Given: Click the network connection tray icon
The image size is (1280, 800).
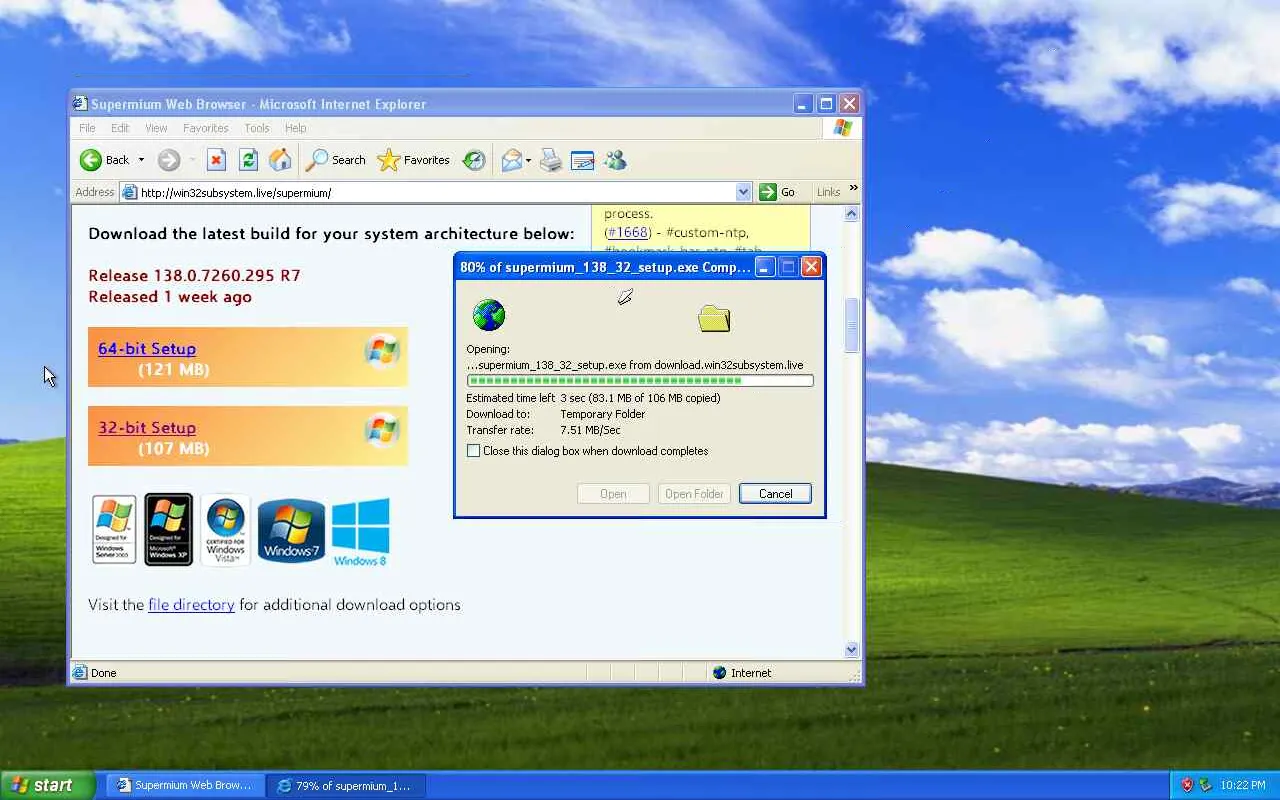Looking at the screenshot, I should tap(1205, 785).
